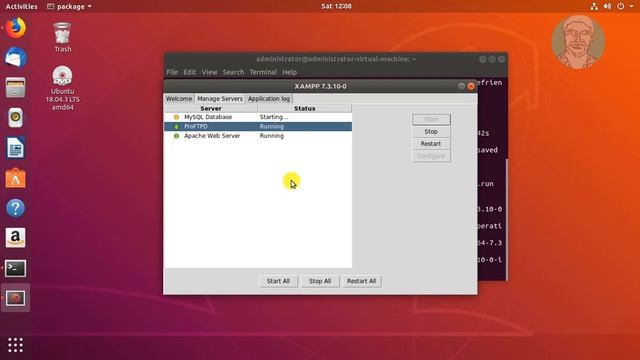Image resolution: width=640 pixels, height=360 pixels.
Task: Click the terminal window title bar
Action: coord(336,59)
